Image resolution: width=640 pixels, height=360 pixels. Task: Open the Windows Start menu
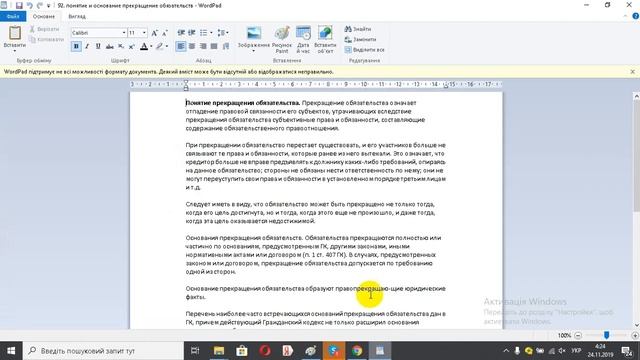click(x=11, y=351)
